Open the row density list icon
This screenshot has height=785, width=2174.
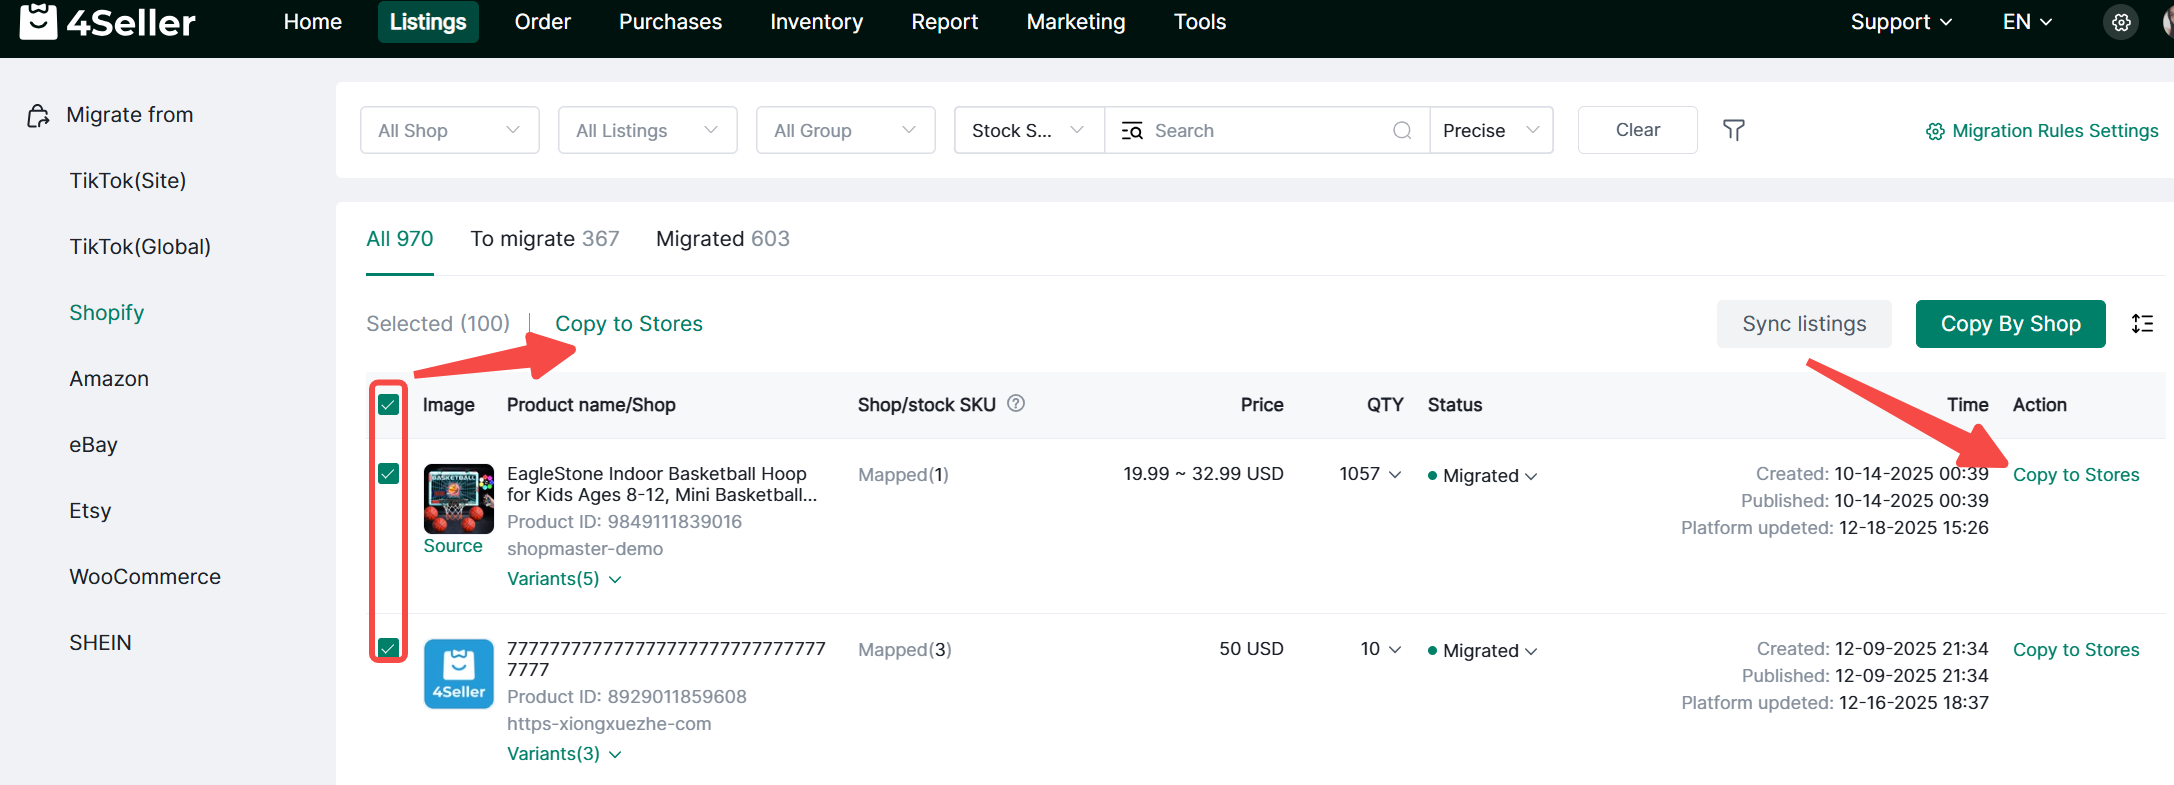coord(2142,324)
